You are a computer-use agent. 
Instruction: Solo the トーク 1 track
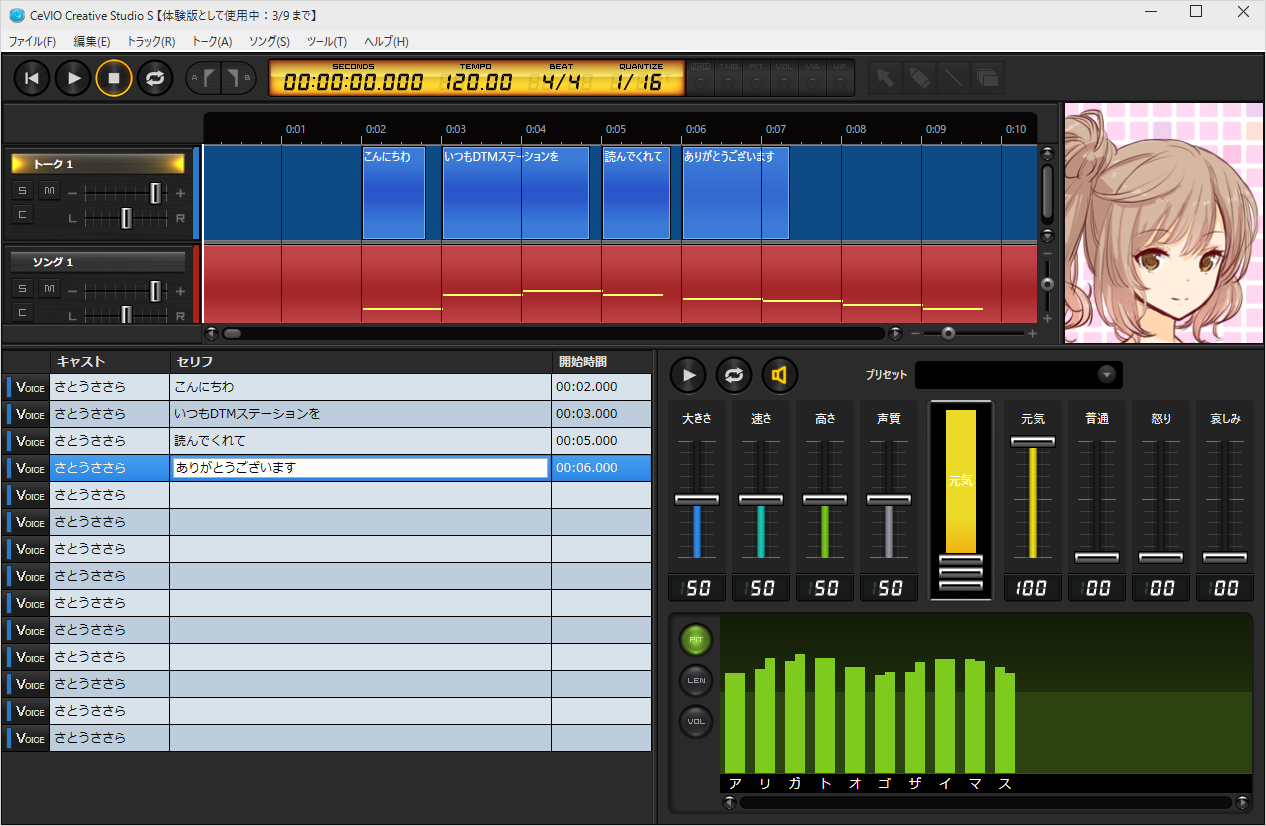[x=22, y=191]
